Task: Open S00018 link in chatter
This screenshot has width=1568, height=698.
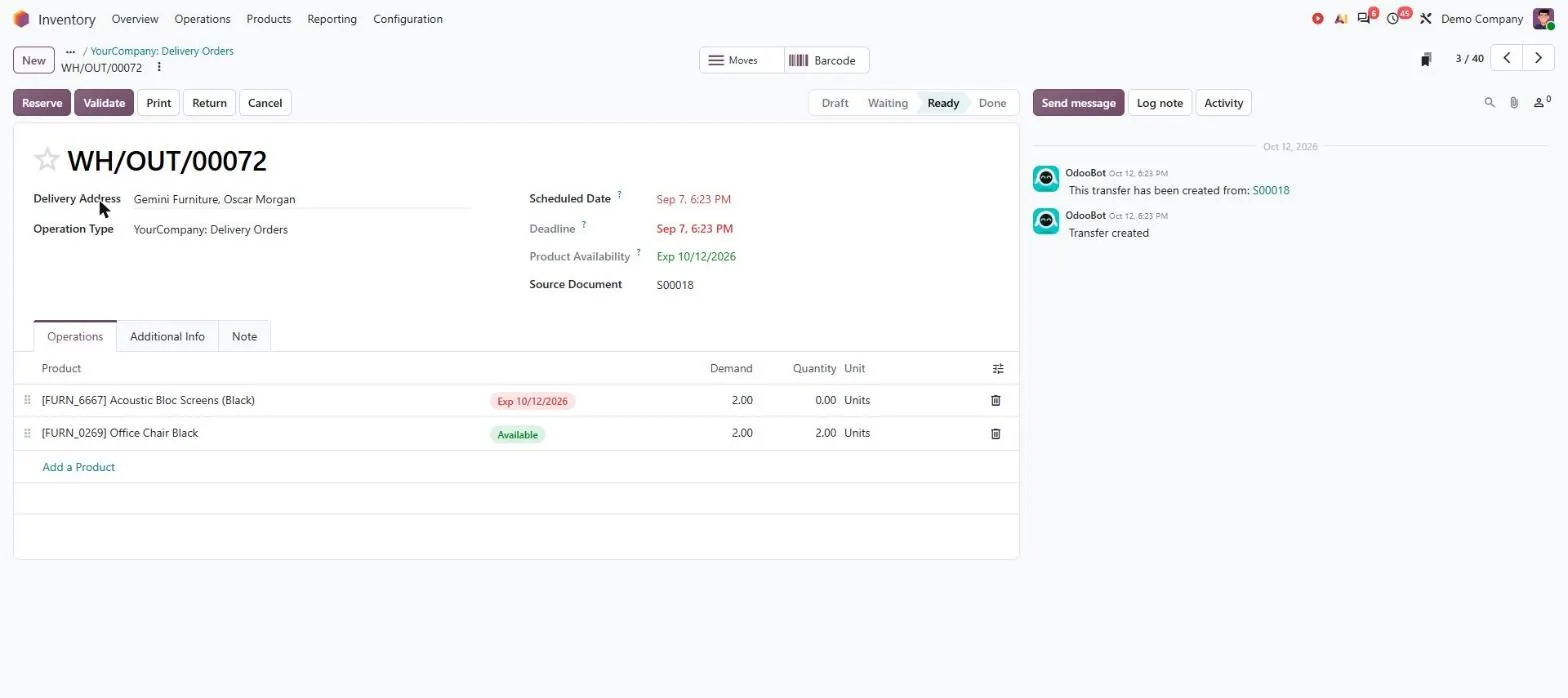Action: point(1271,190)
